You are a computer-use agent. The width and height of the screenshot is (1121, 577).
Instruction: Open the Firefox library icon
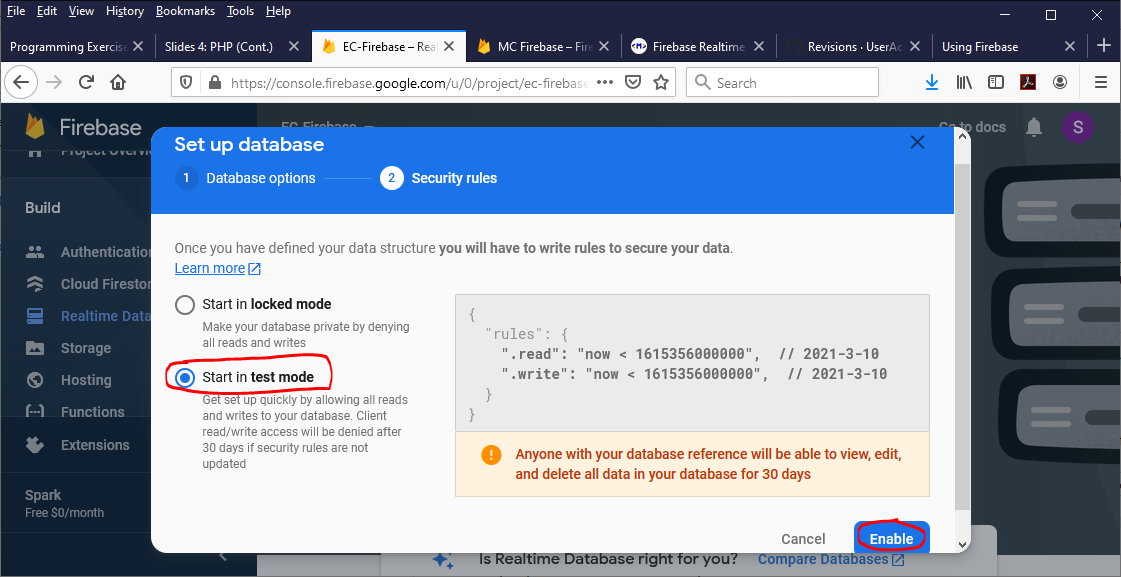(x=964, y=83)
